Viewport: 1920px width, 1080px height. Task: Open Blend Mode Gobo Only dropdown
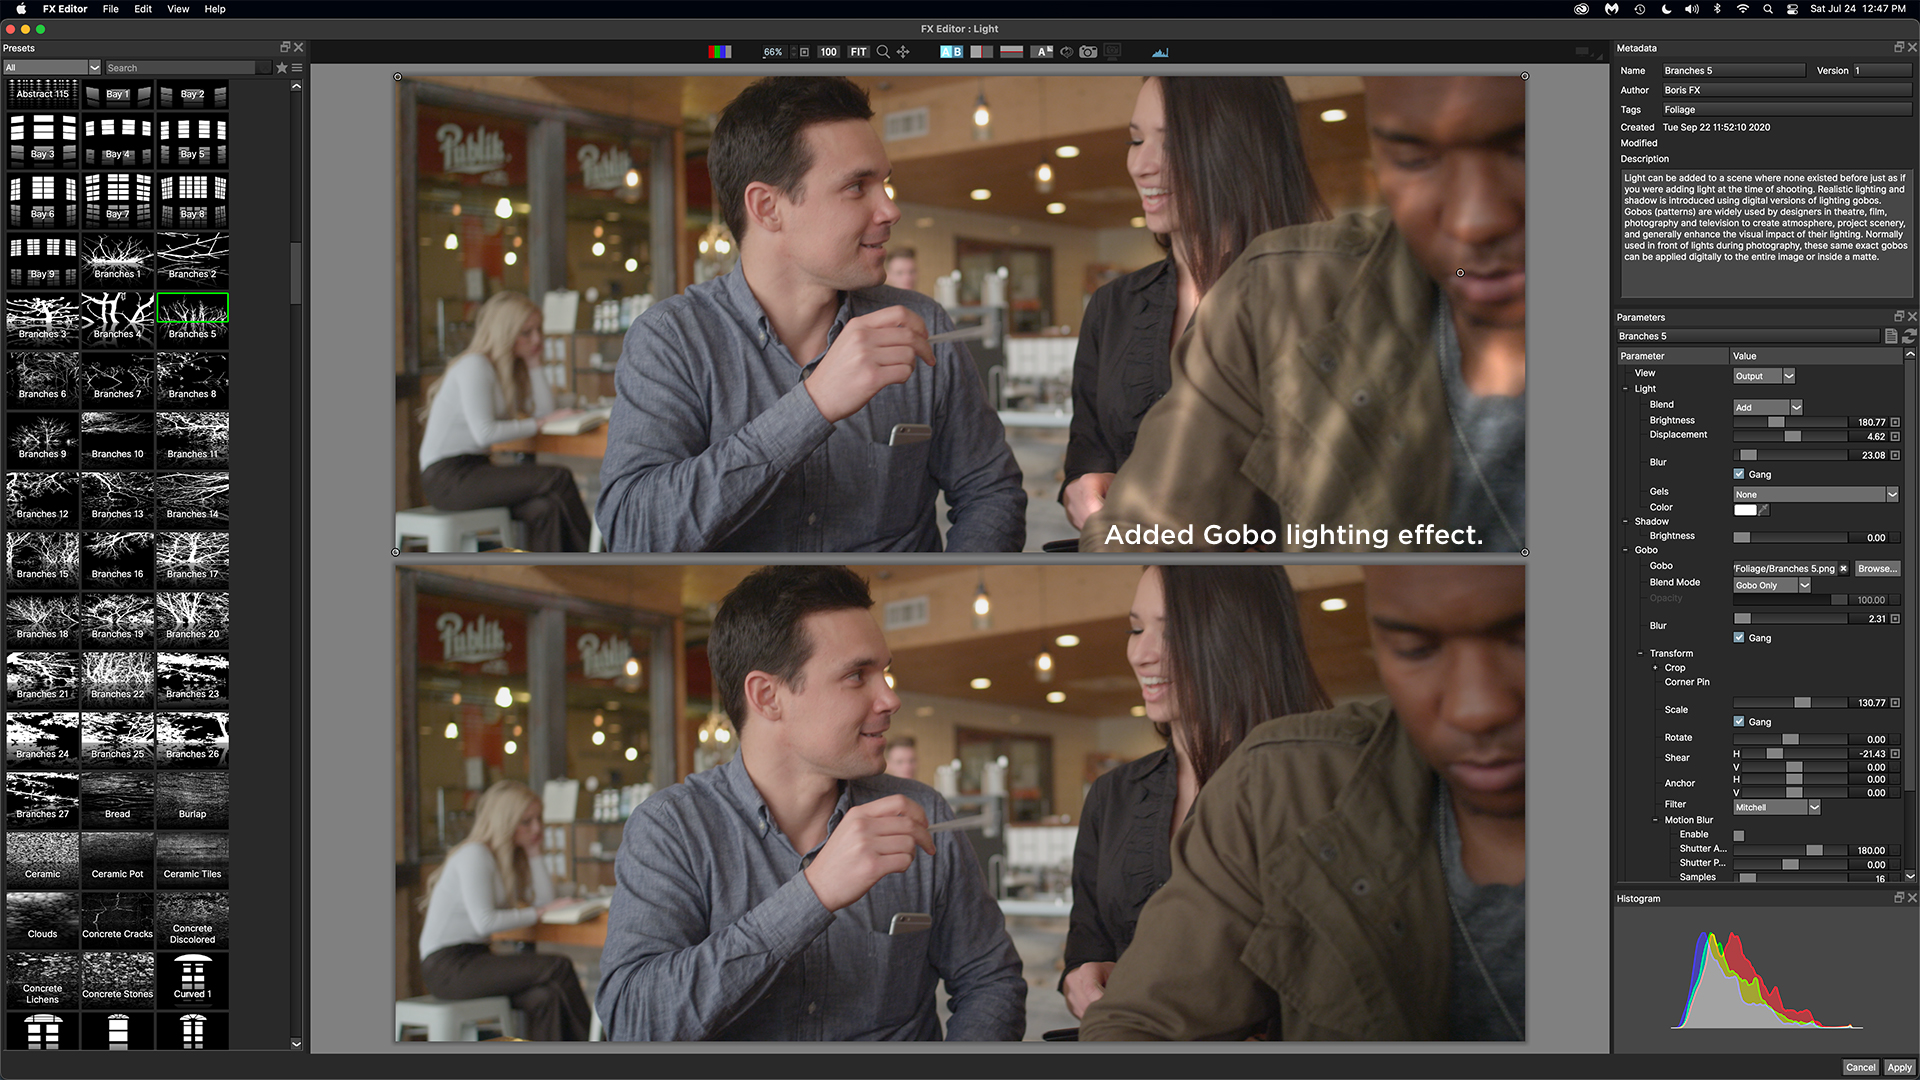pyautogui.click(x=1772, y=585)
